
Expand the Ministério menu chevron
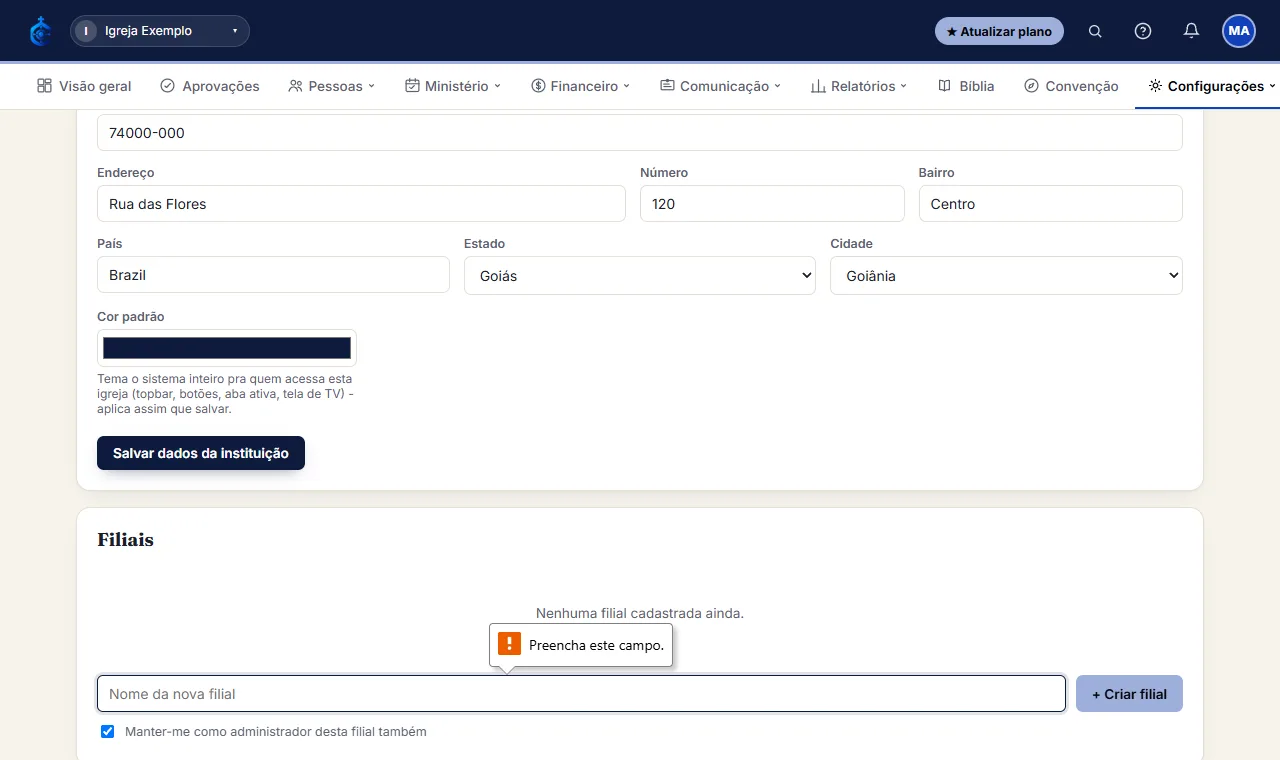click(497, 86)
